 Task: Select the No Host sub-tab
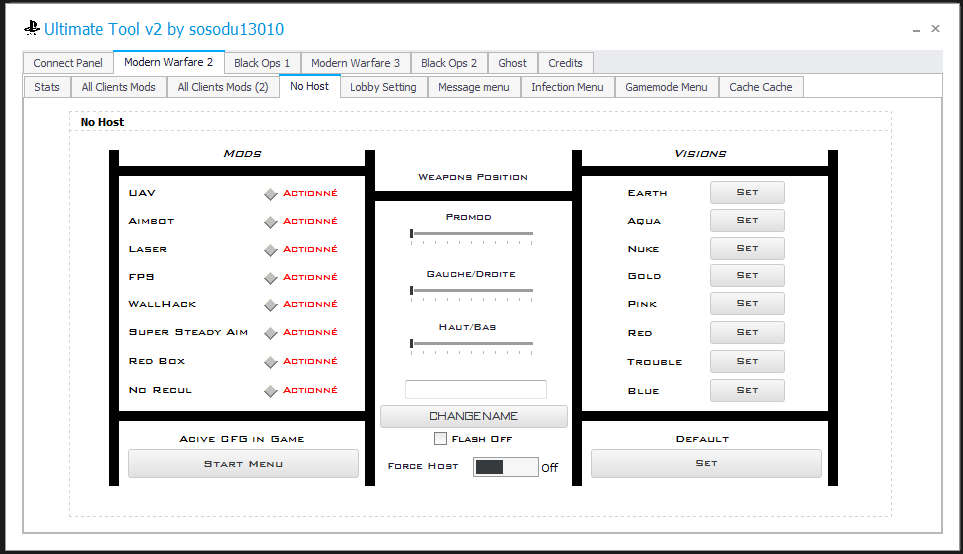(x=310, y=86)
